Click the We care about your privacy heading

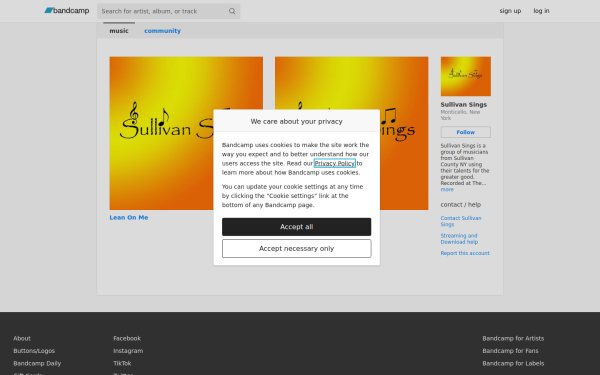point(297,121)
